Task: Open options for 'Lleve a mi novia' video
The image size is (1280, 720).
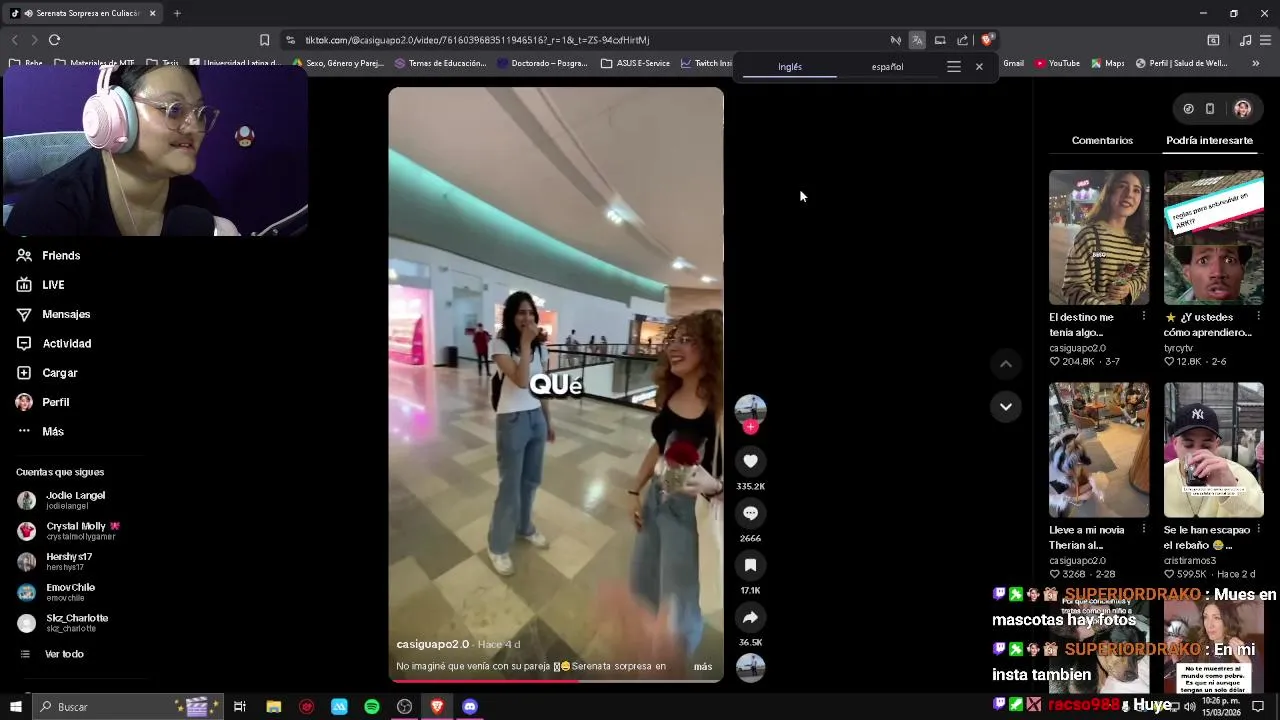Action: (x=1144, y=529)
